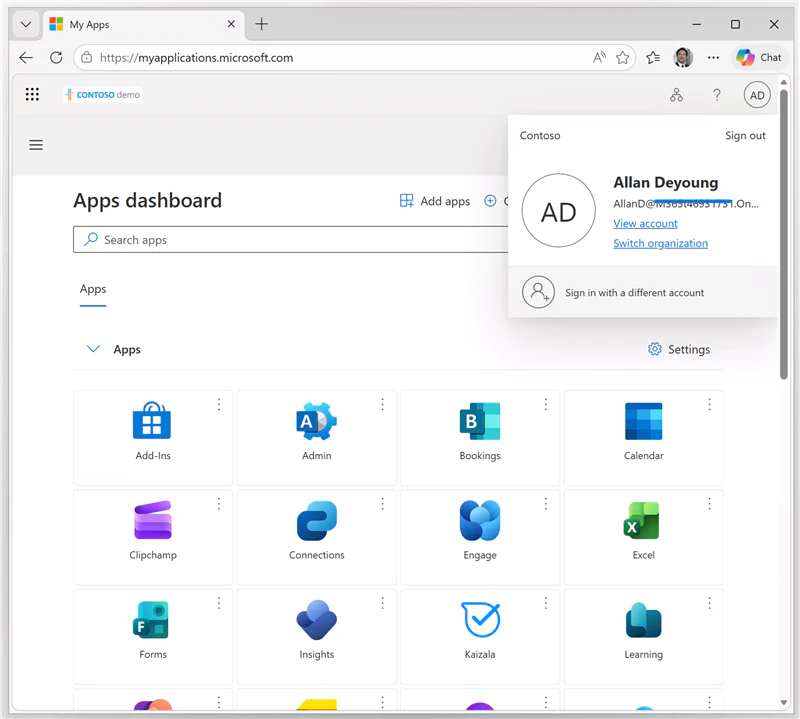
Task: Open the View account link
Action: (645, 224)
